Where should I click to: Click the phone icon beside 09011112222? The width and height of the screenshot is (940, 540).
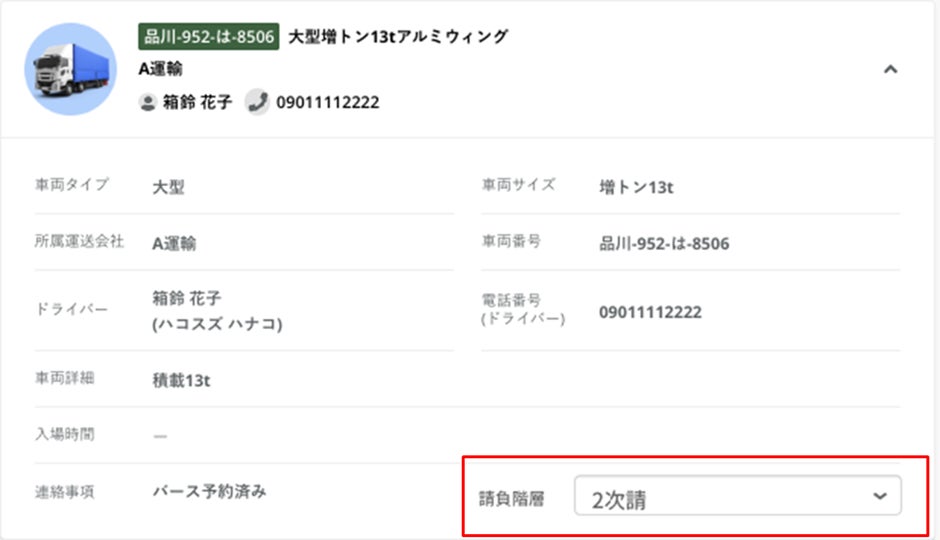(258, 102)
